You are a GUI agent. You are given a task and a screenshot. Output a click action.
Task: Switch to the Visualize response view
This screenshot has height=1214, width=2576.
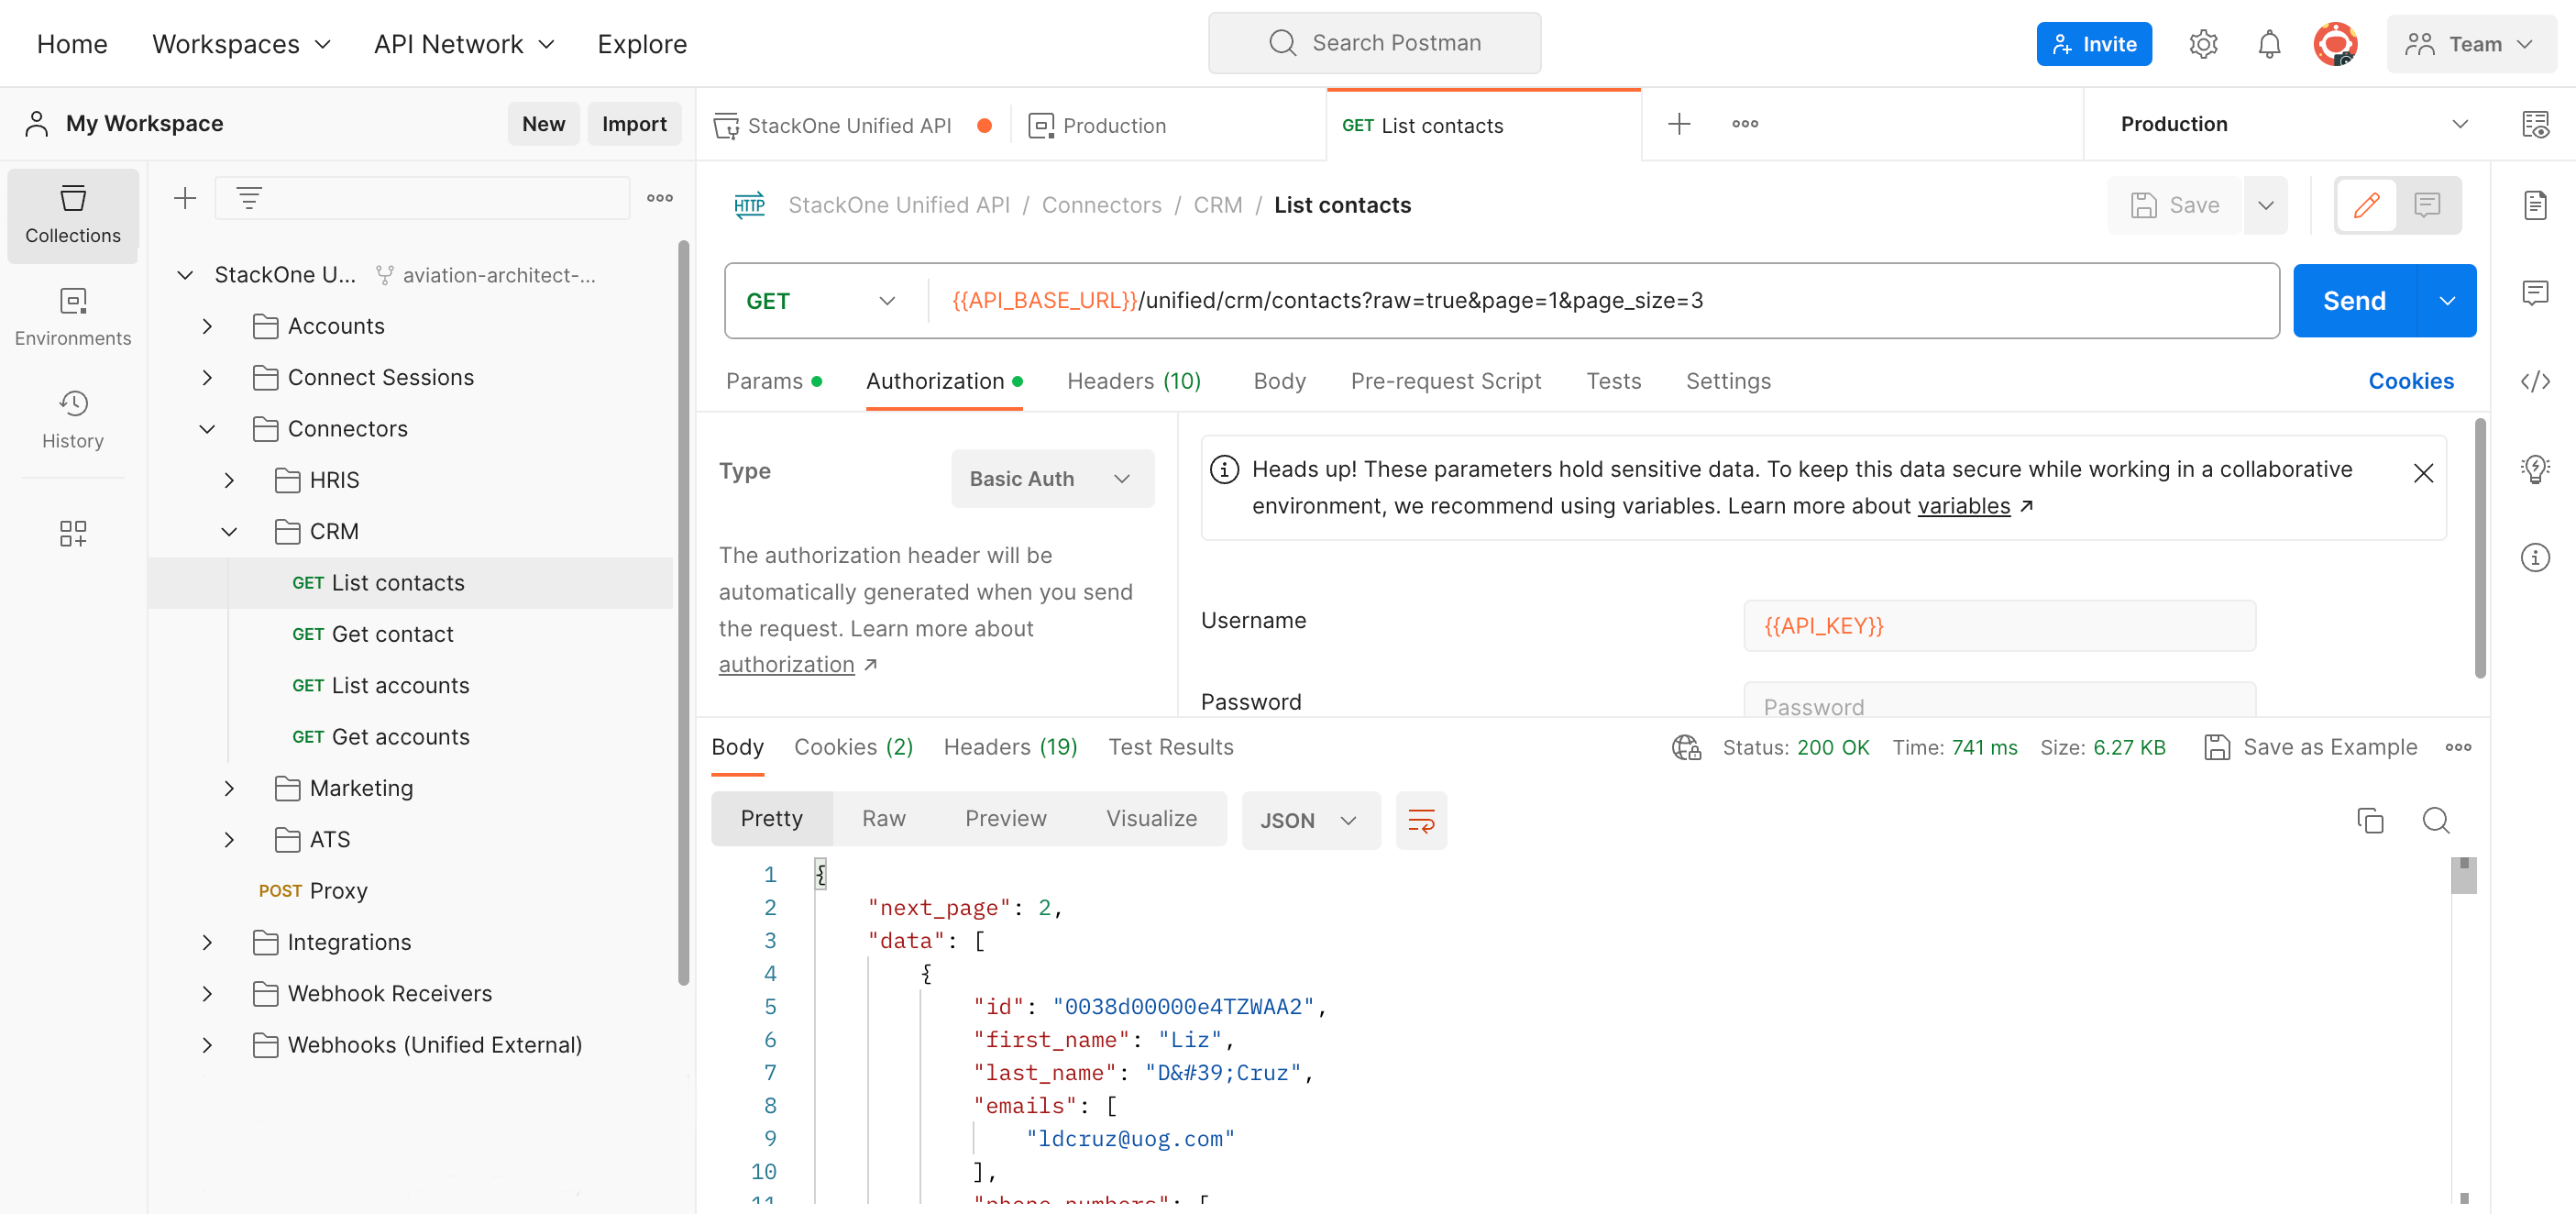tap(1151, 818)
